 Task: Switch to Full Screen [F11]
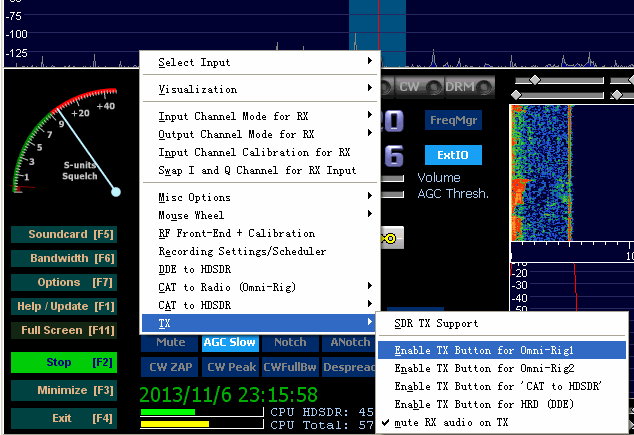64,330
